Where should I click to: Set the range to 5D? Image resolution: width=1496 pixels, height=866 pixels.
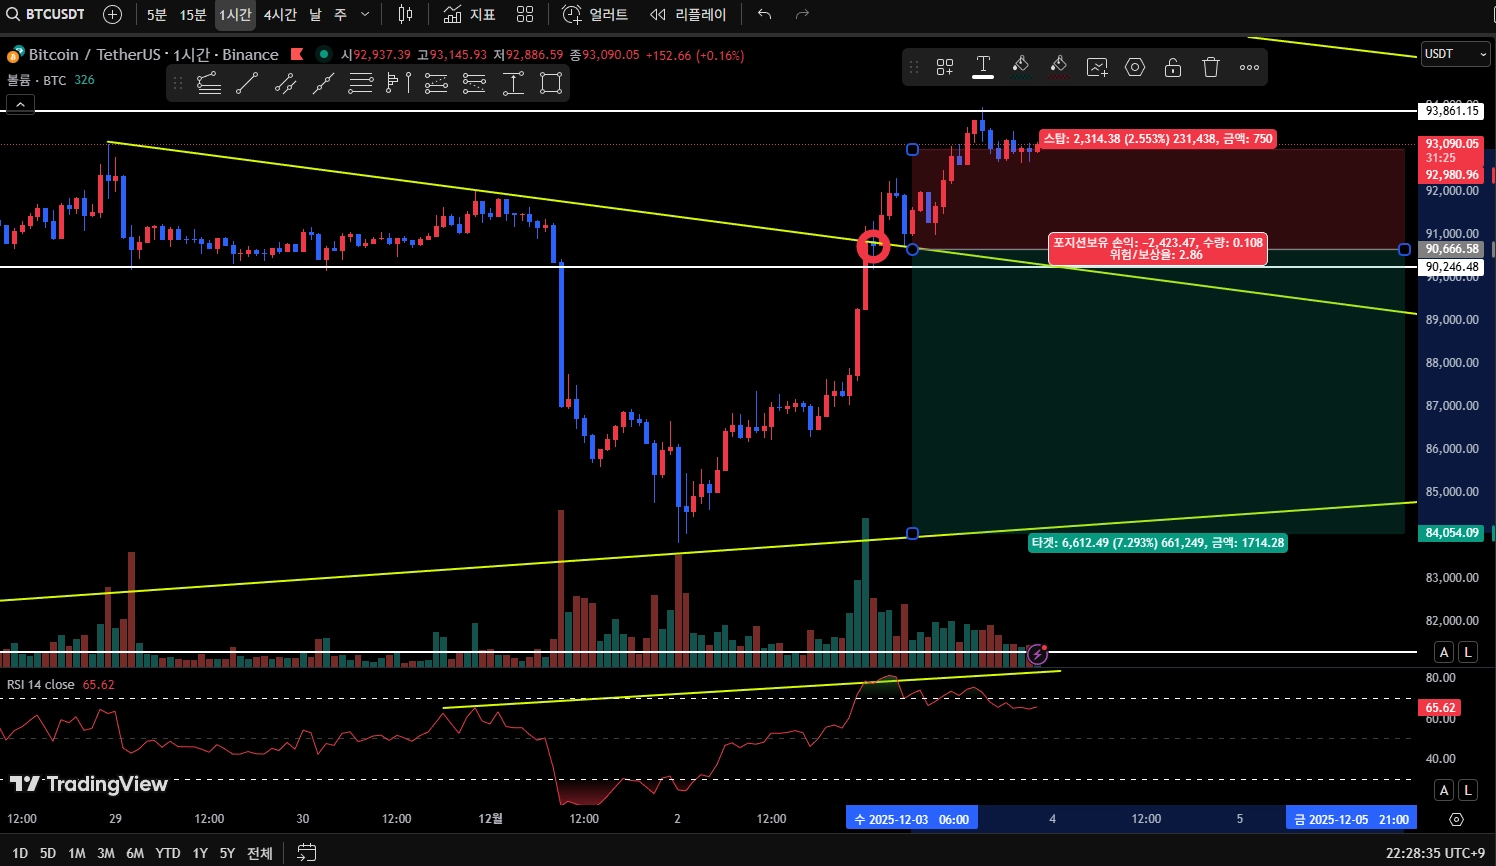pyautogui.click(x=48, y=853)
